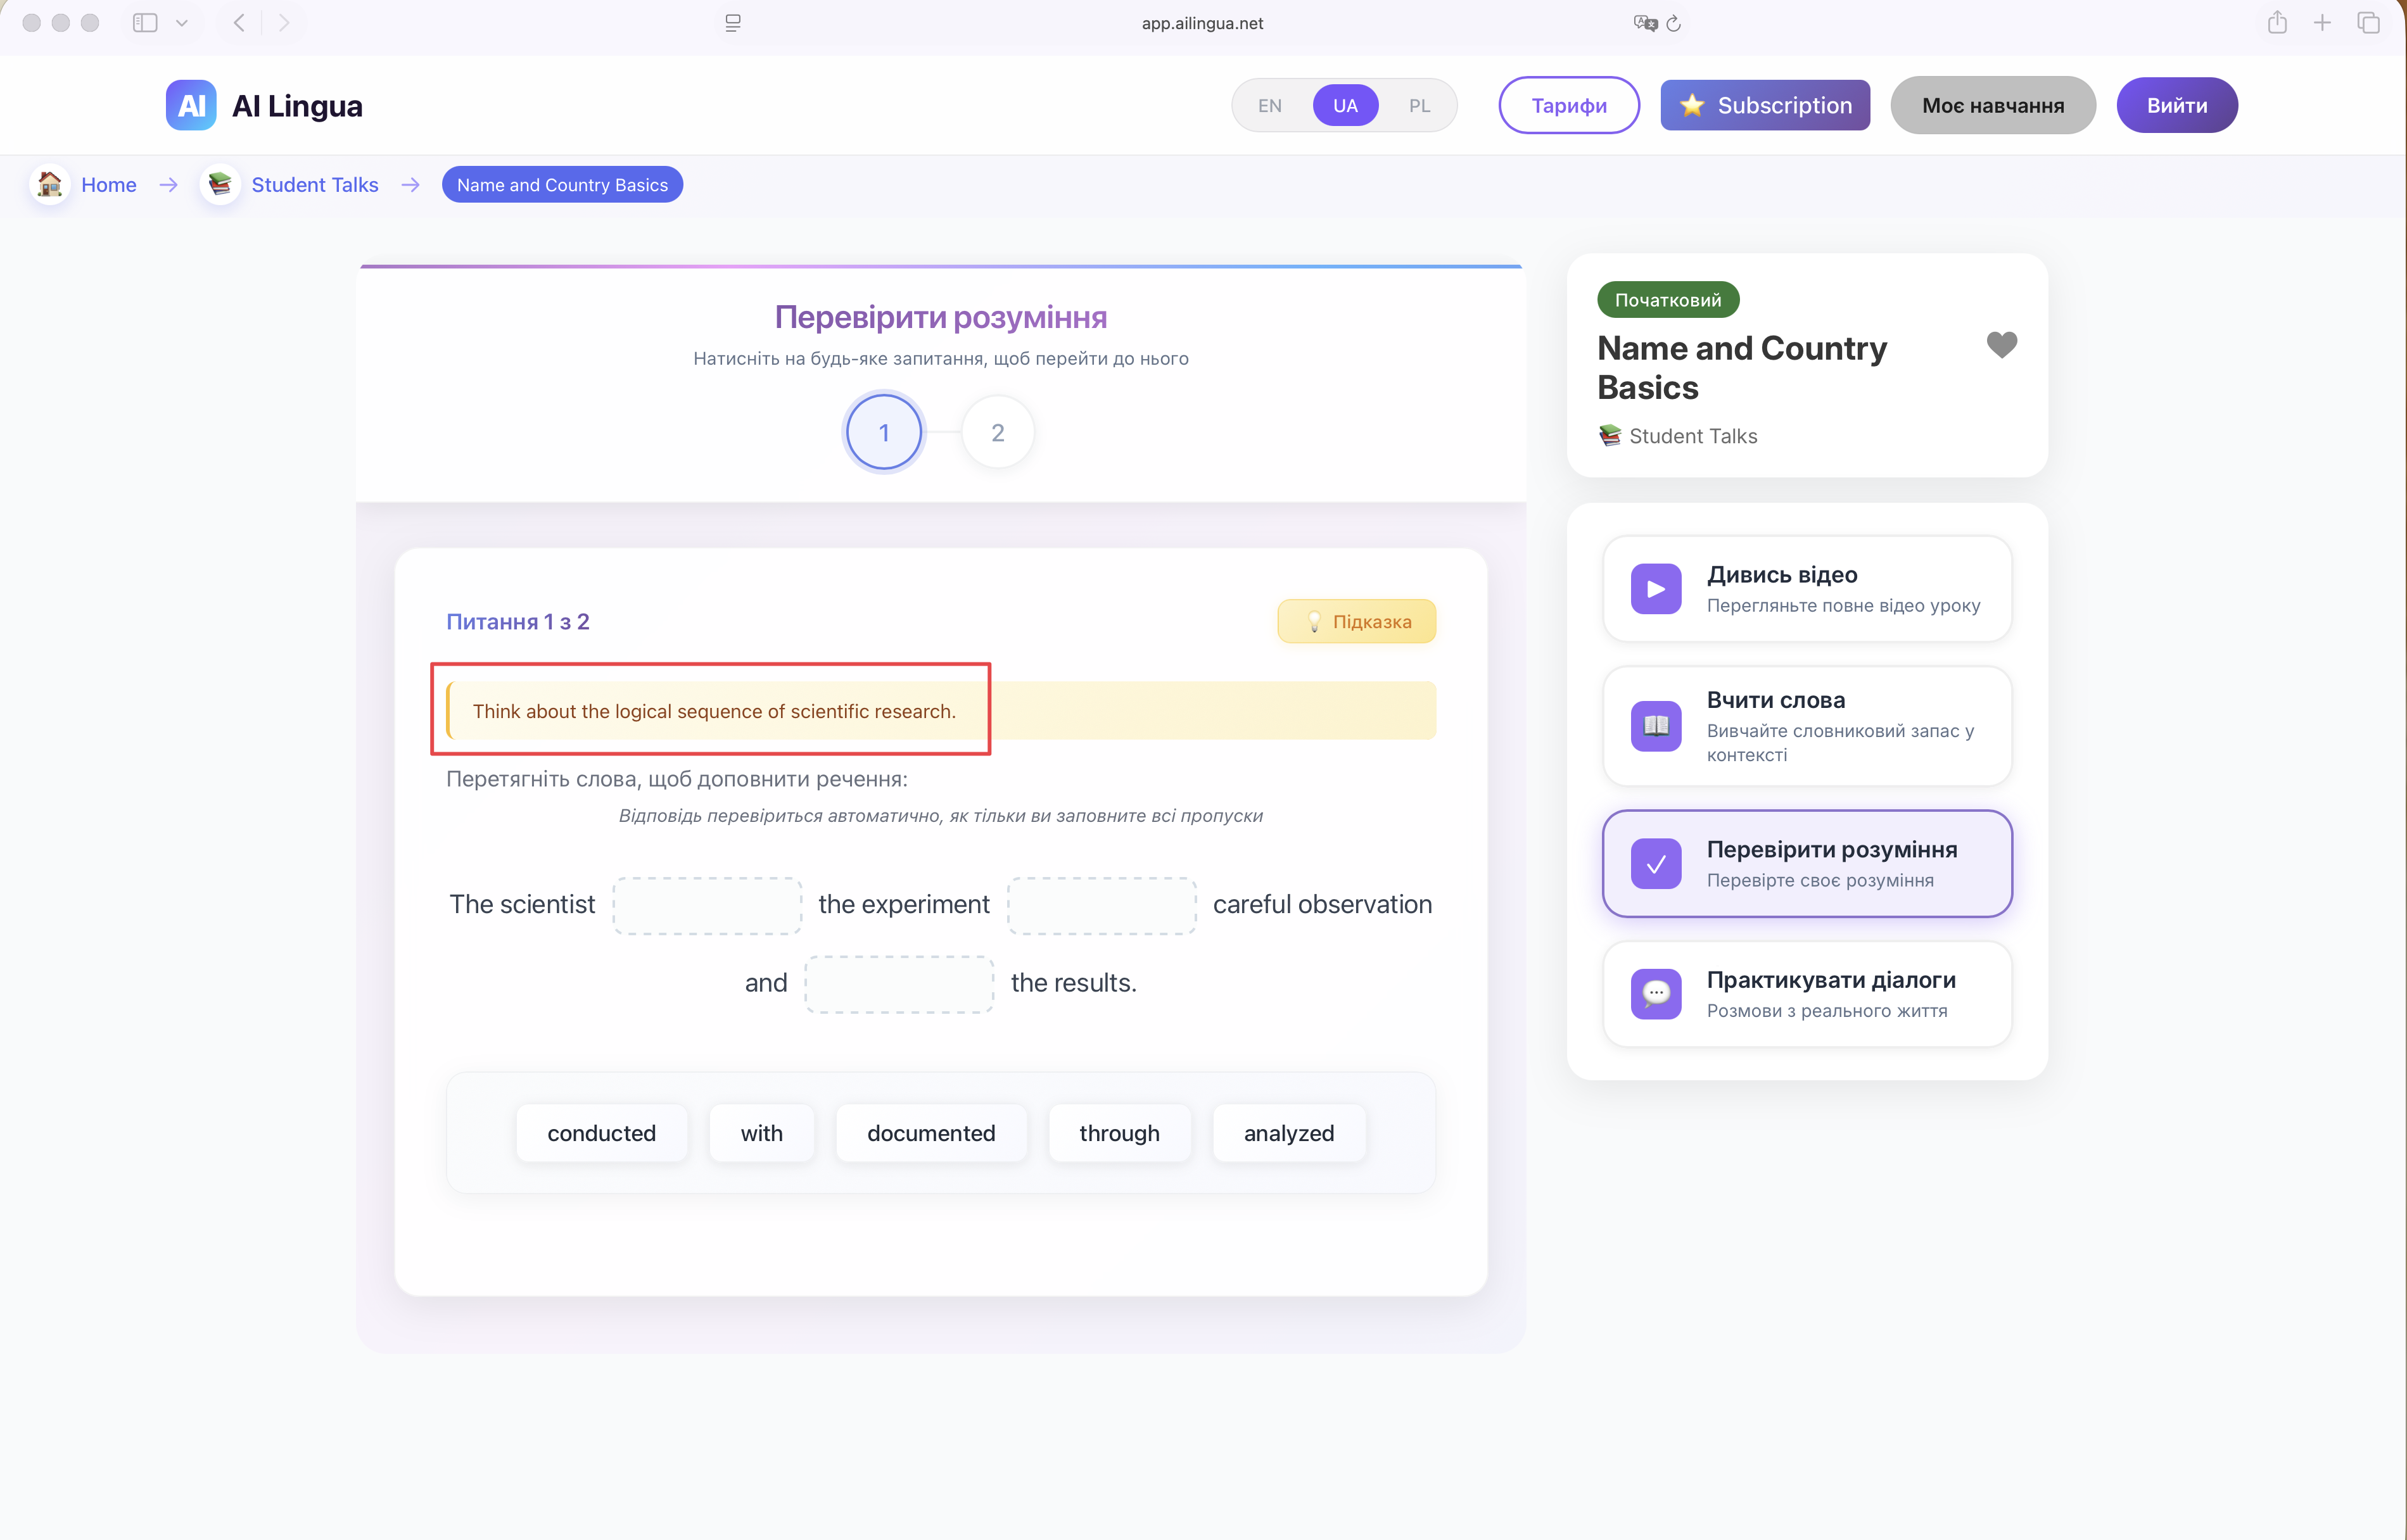The width and height of the screenshot is (2407, 1540).
Task: Click the heart favorite icon
Action: pos(2001,345)
